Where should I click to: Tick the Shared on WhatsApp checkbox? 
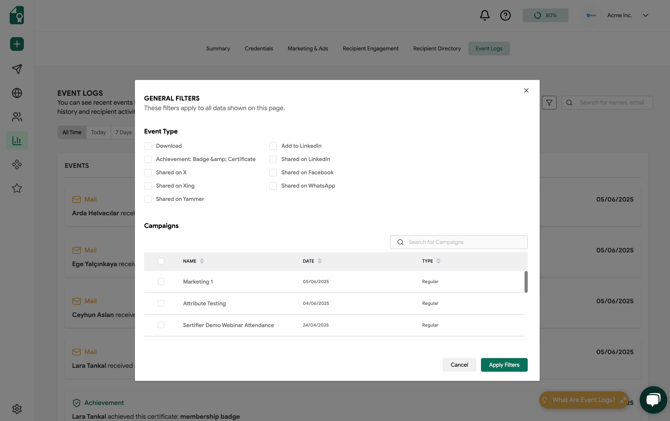click(273, 186)
